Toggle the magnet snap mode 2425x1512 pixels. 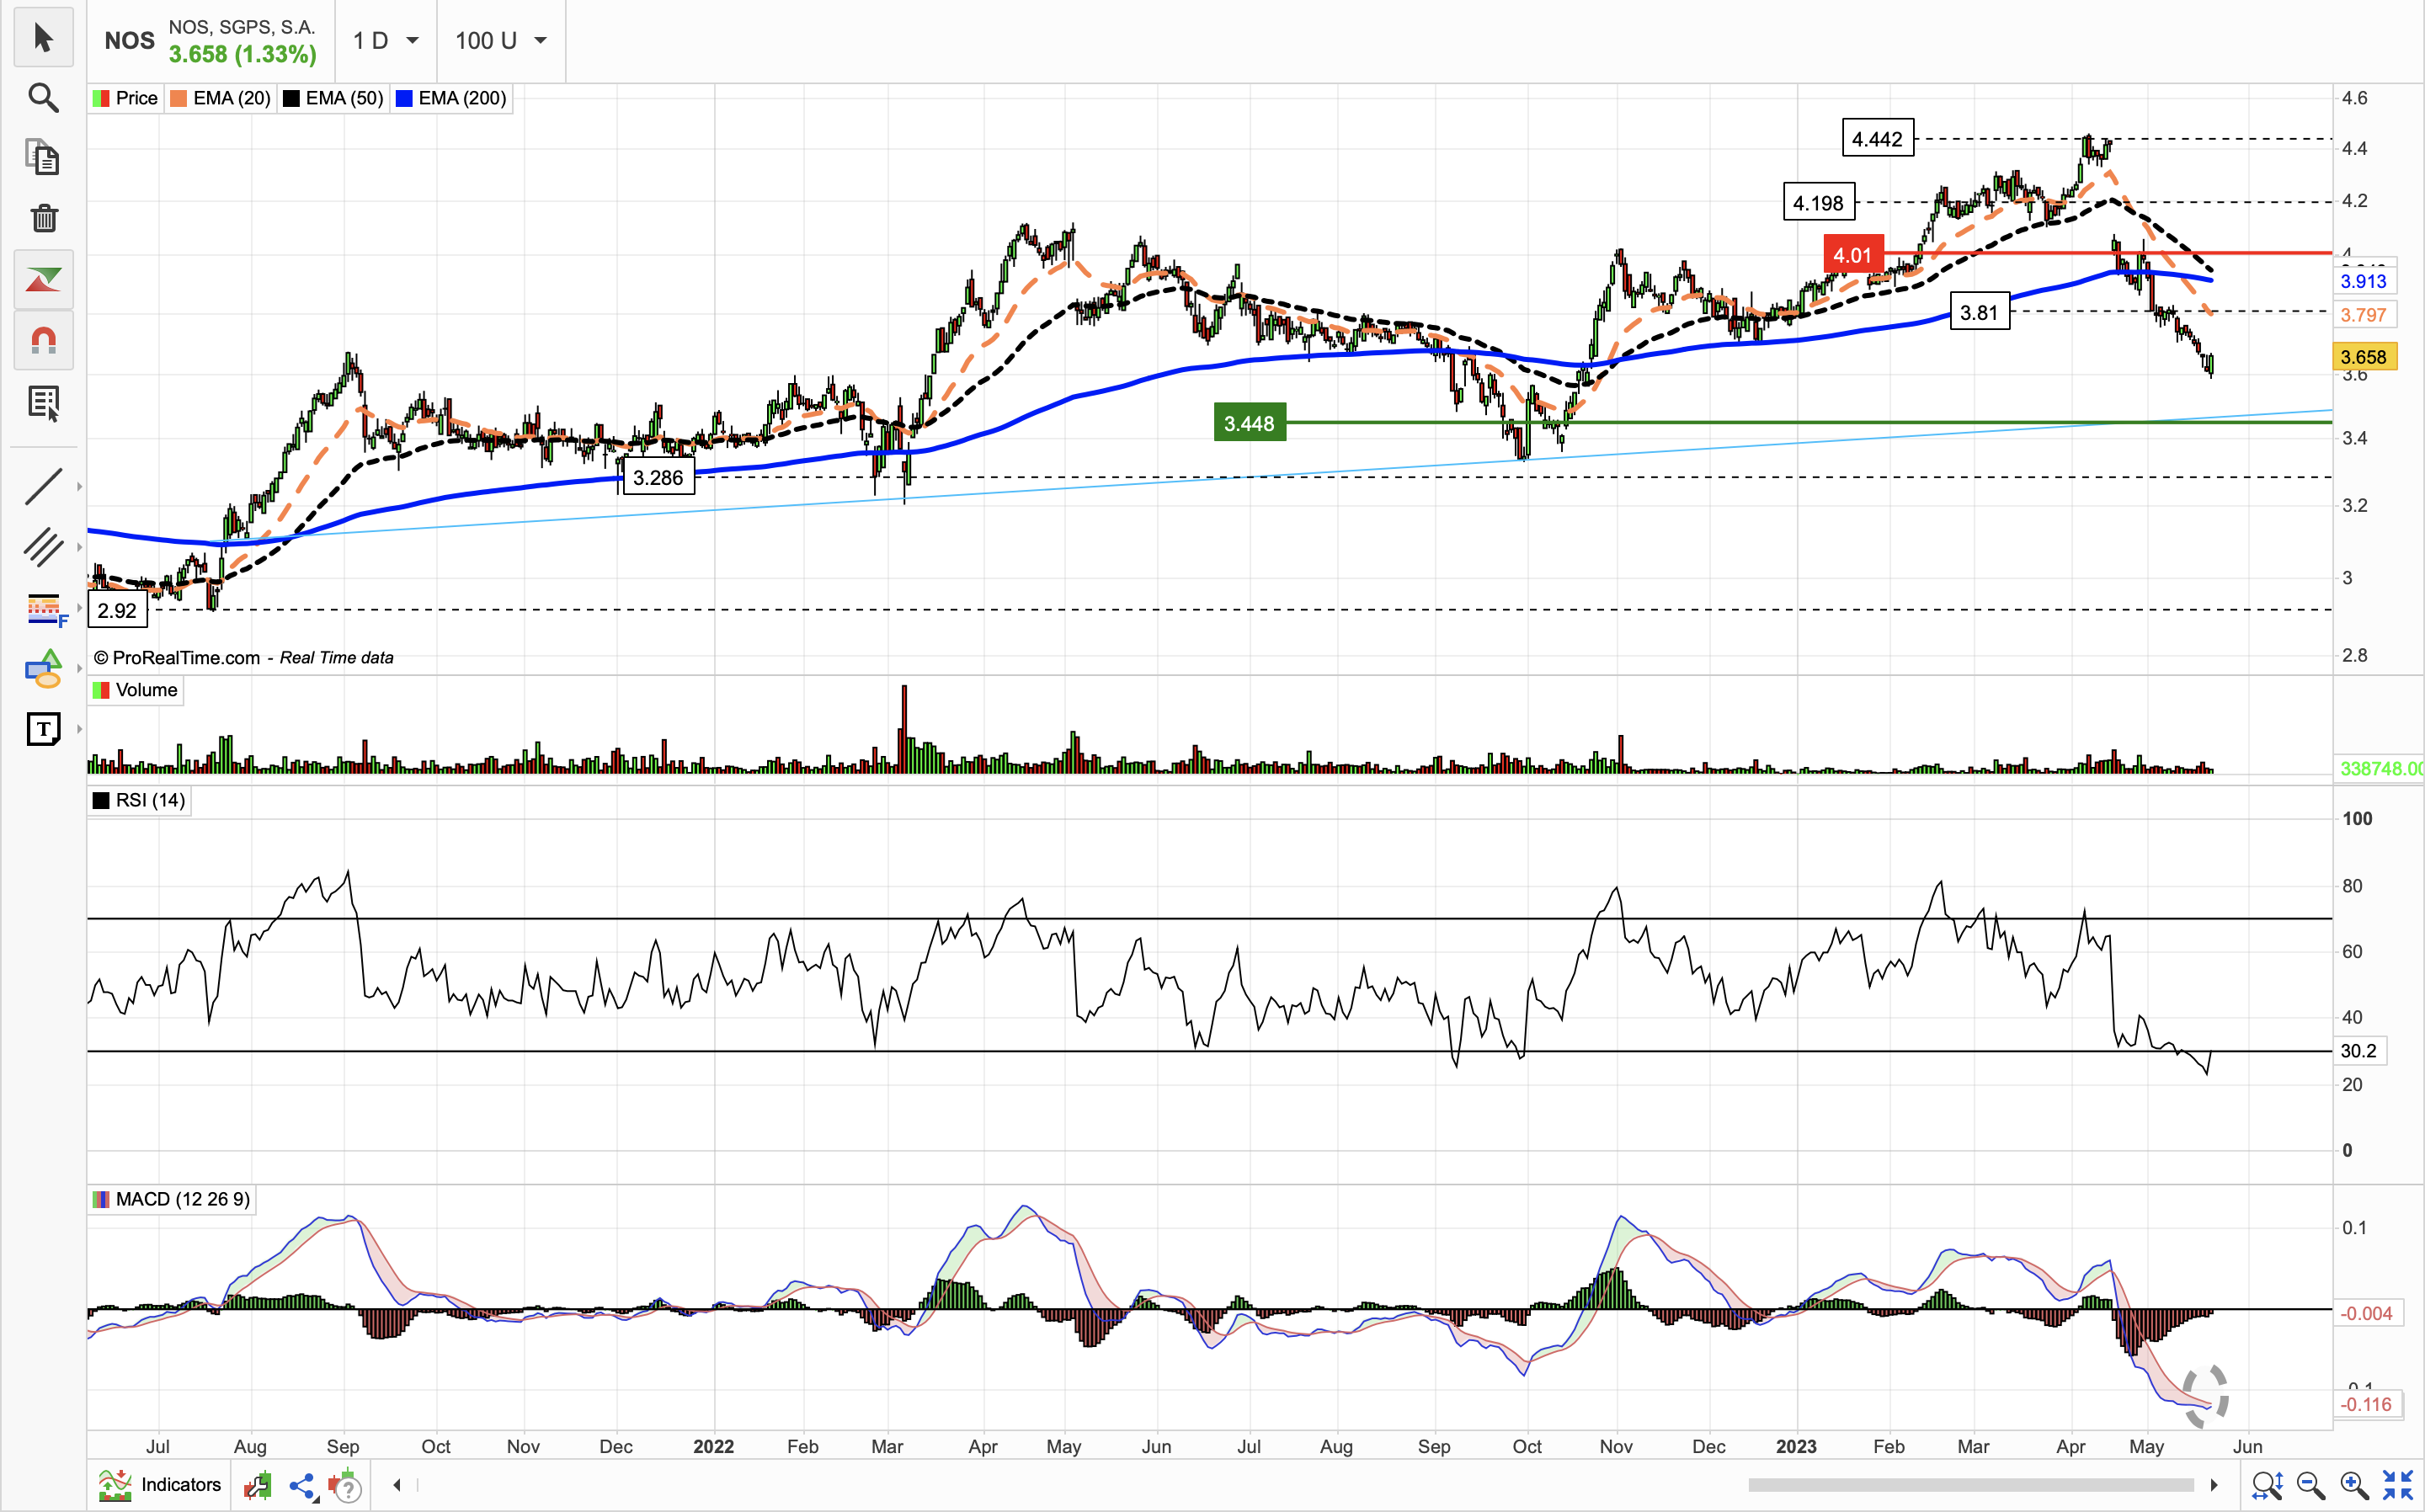(x=43, y=340)
